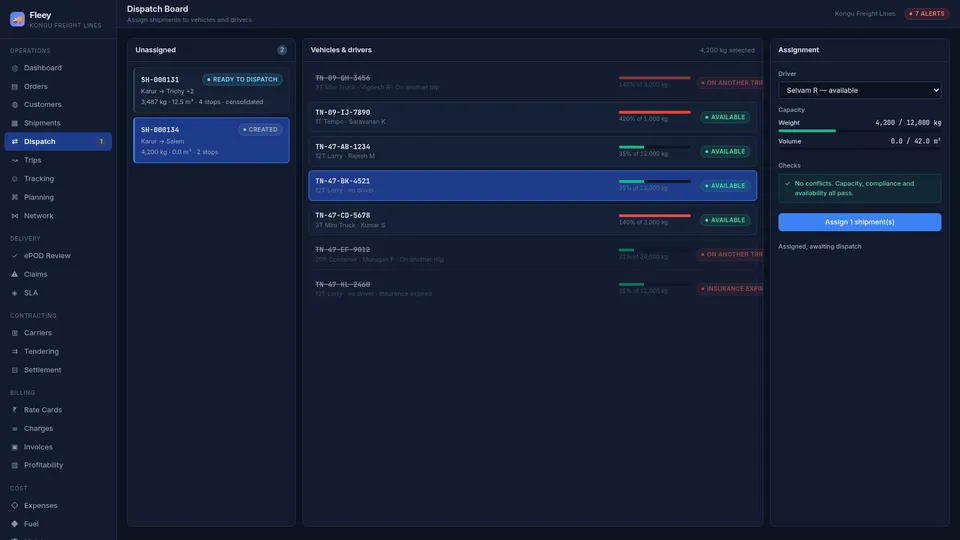Click the Fuel sidebar icon
The width and height of the screenshot is (960, 540).
(x=15, y=524)
